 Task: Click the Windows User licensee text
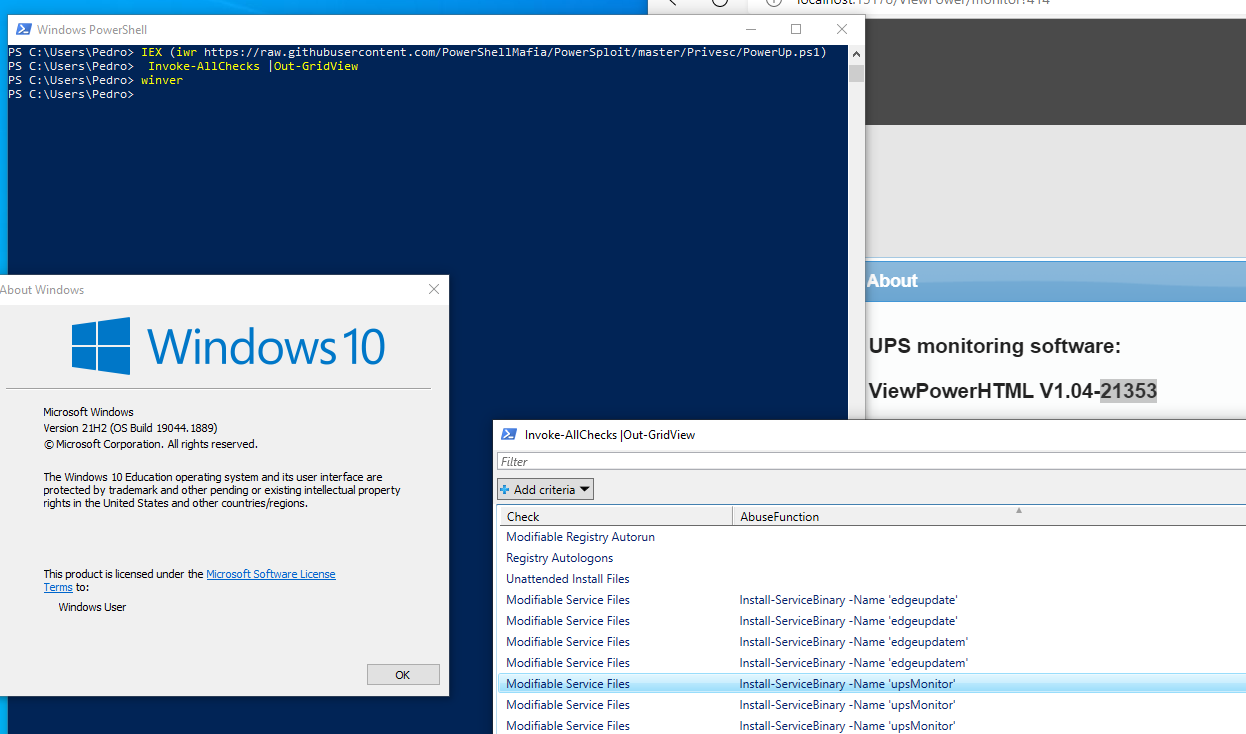(92, 607)
